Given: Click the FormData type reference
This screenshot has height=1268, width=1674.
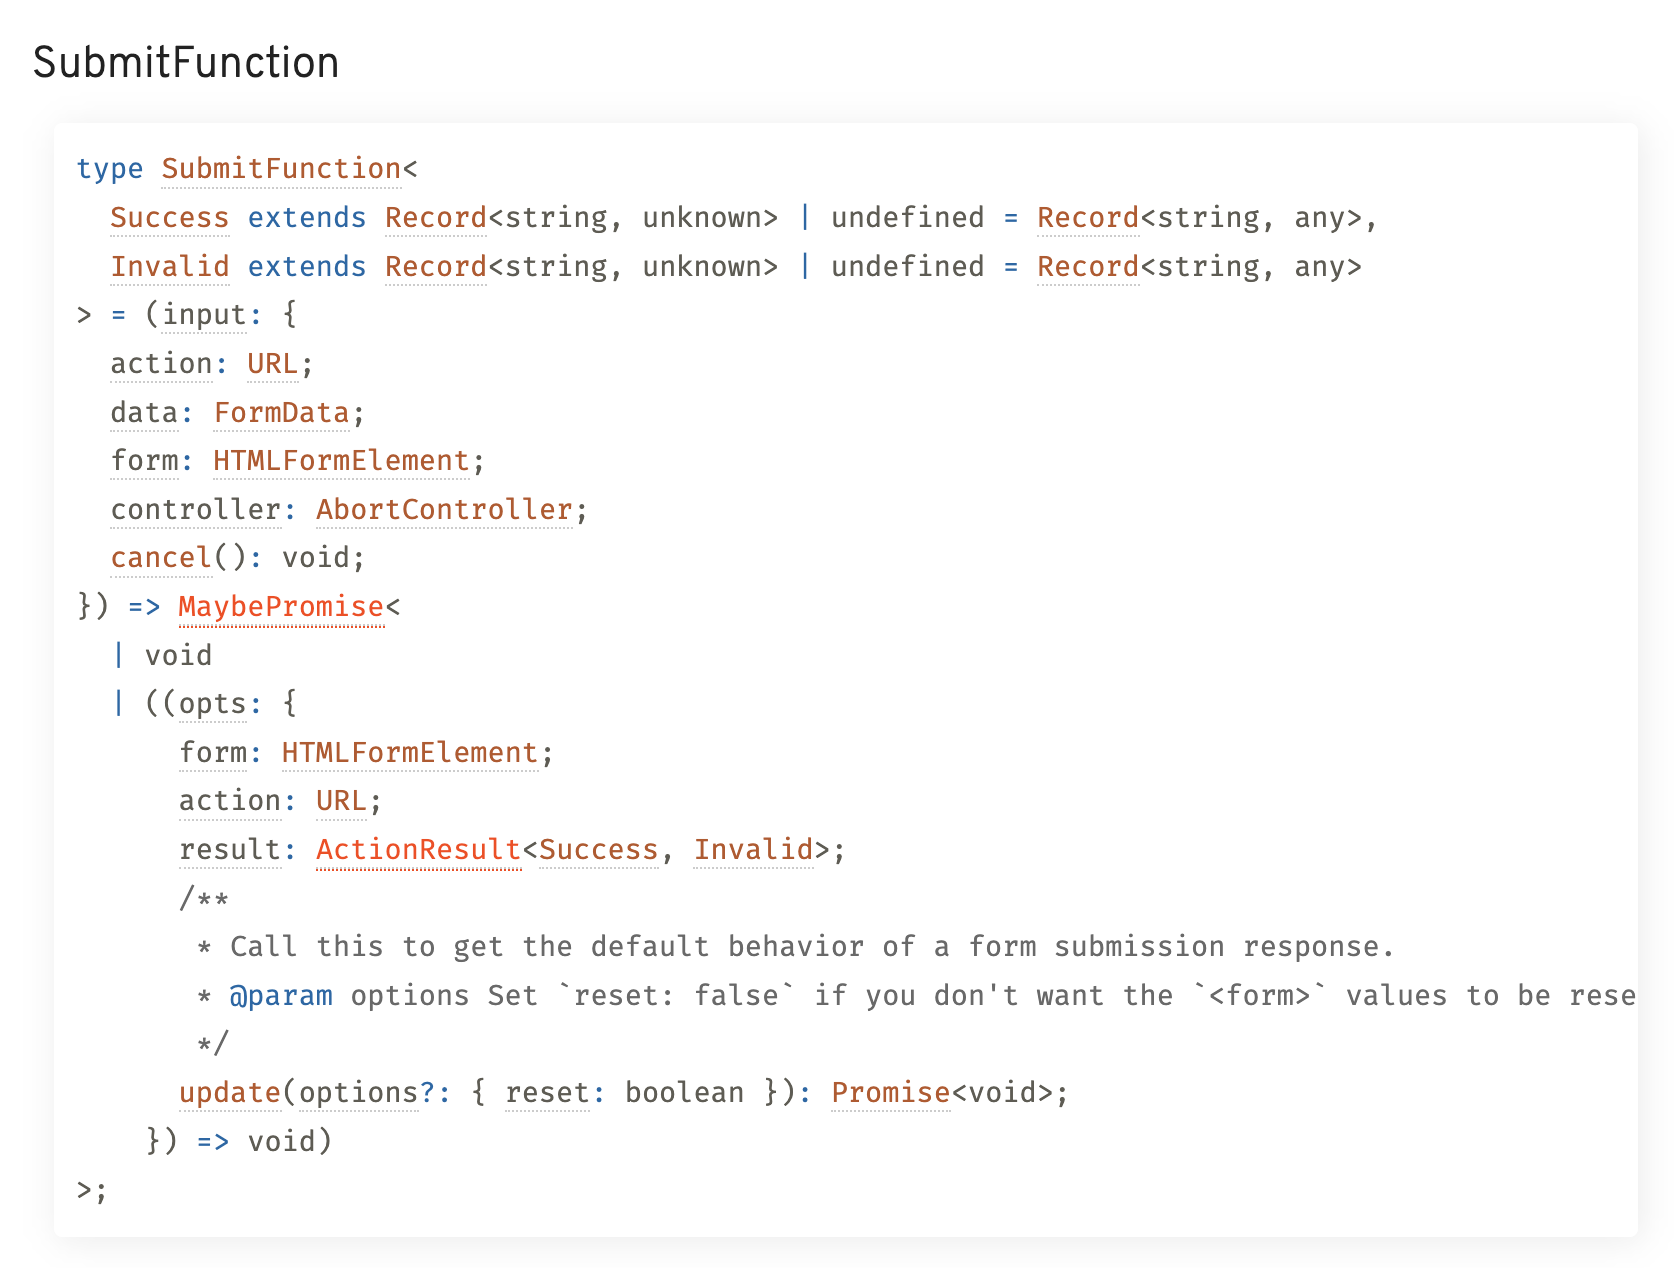Looking at the screenshot, I should pos(281,413).
